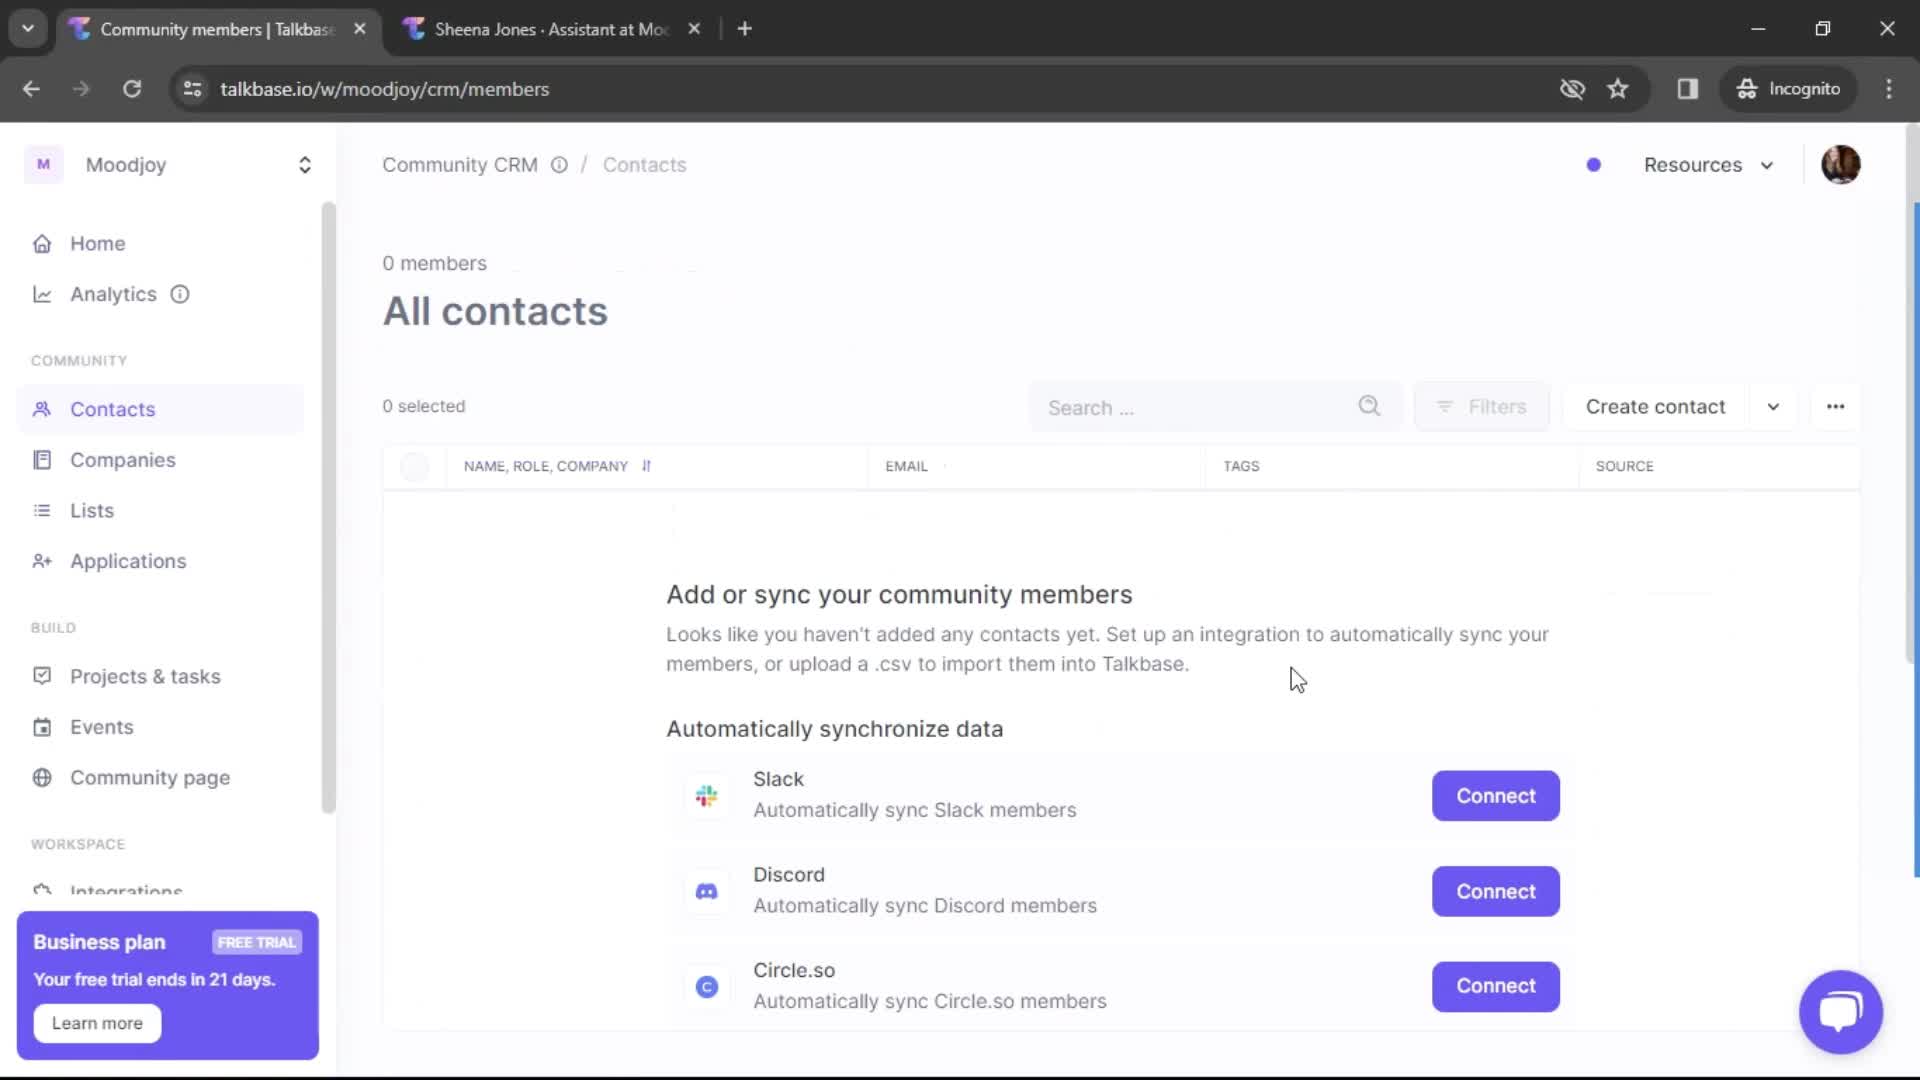1920x1080 pixels.
Task: Open the Home section from sidebar
Action: 97,243
